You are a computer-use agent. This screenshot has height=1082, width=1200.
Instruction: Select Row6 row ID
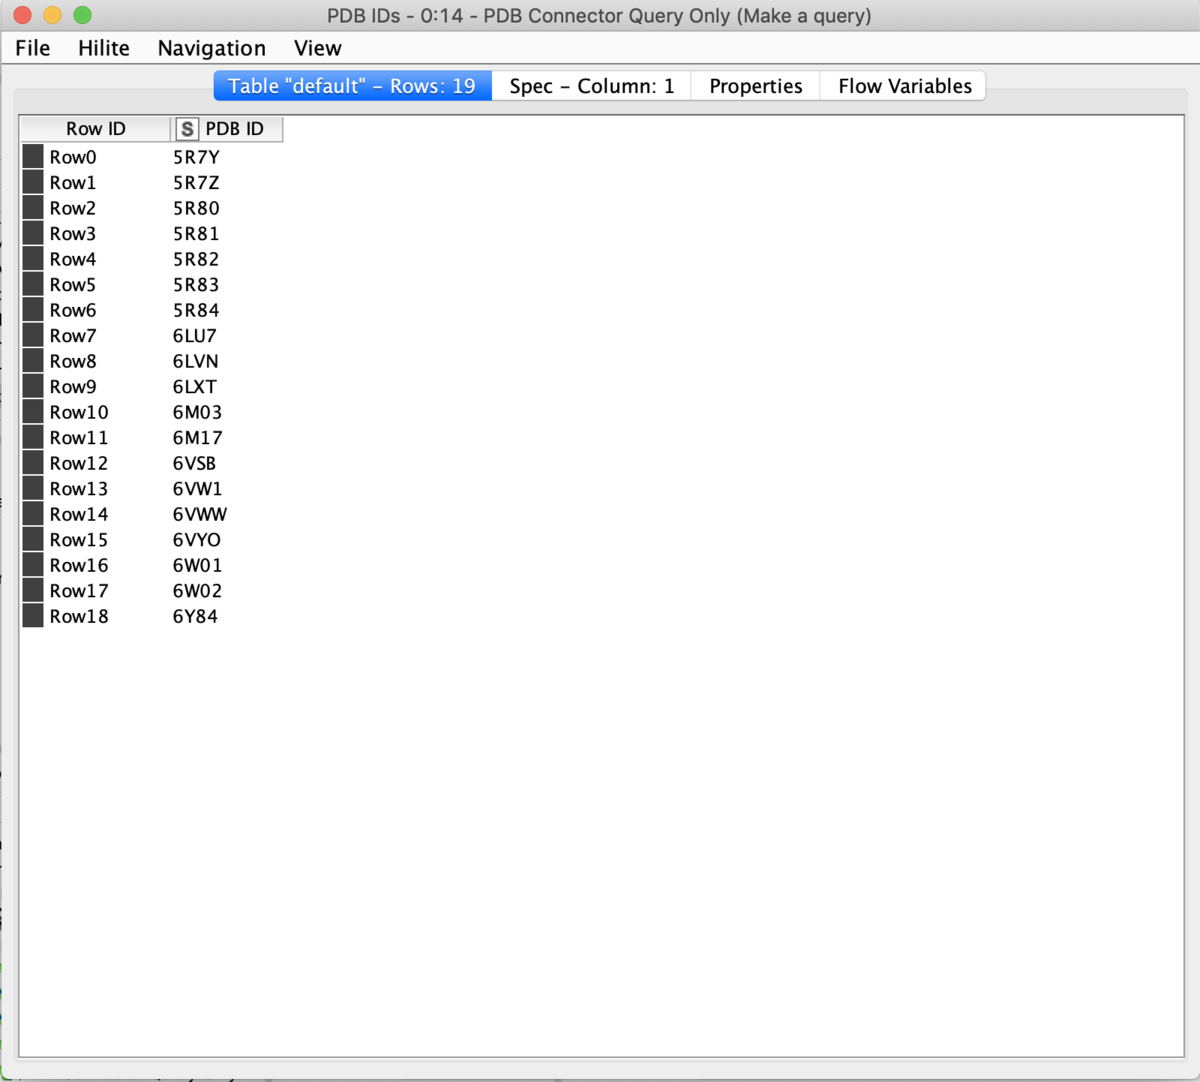pos(73,310)
